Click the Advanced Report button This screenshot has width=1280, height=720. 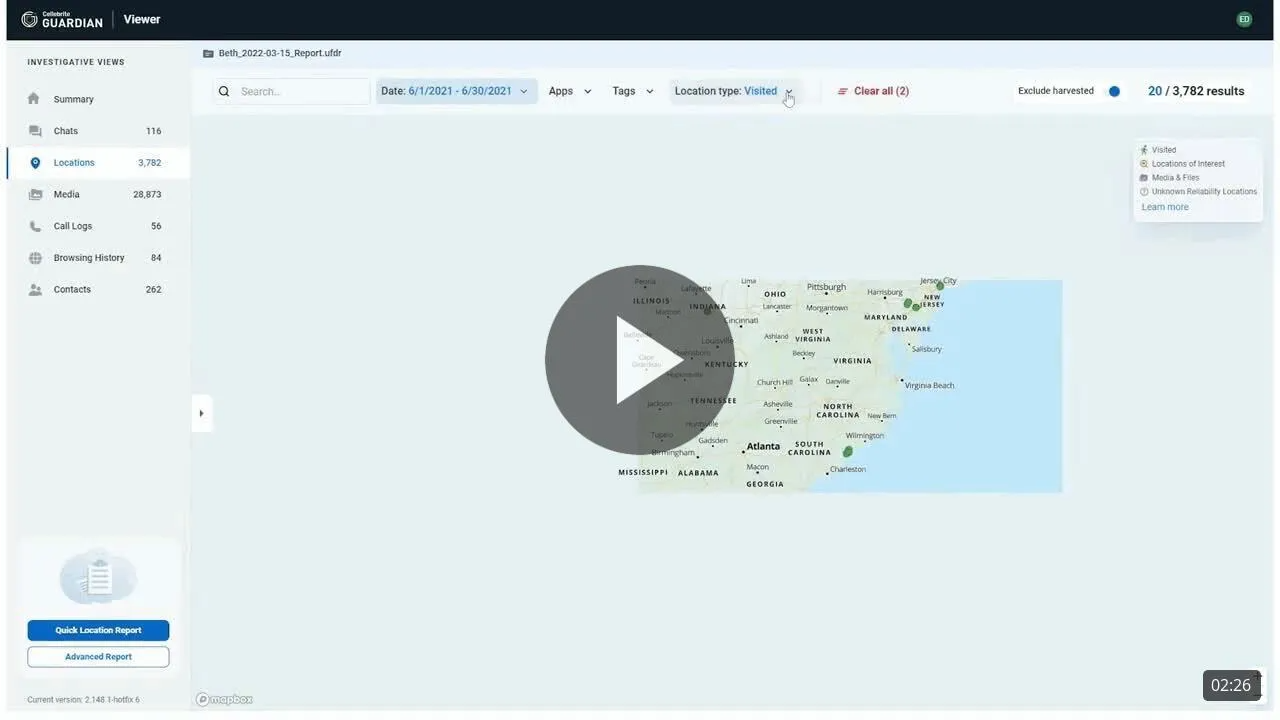coord(98,657)
